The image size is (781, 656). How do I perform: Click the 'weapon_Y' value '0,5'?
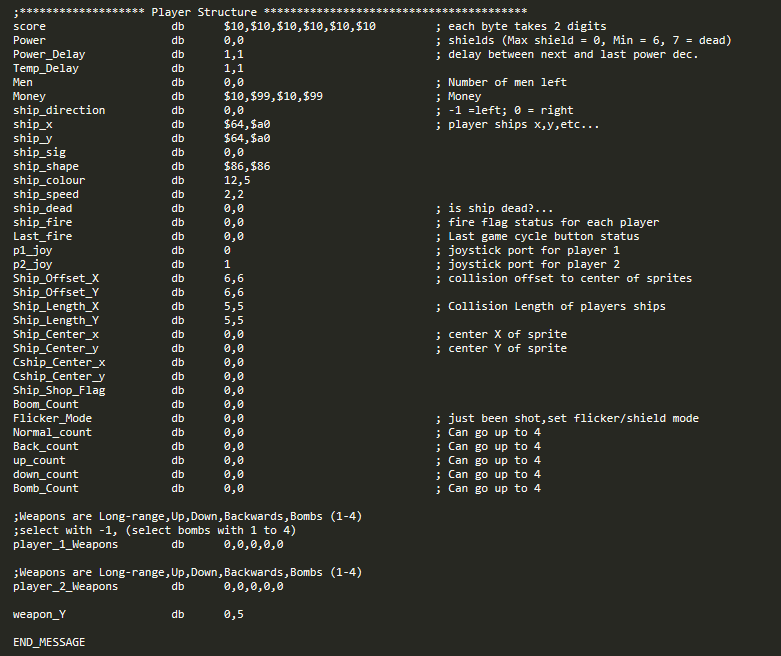click(234, 613)
